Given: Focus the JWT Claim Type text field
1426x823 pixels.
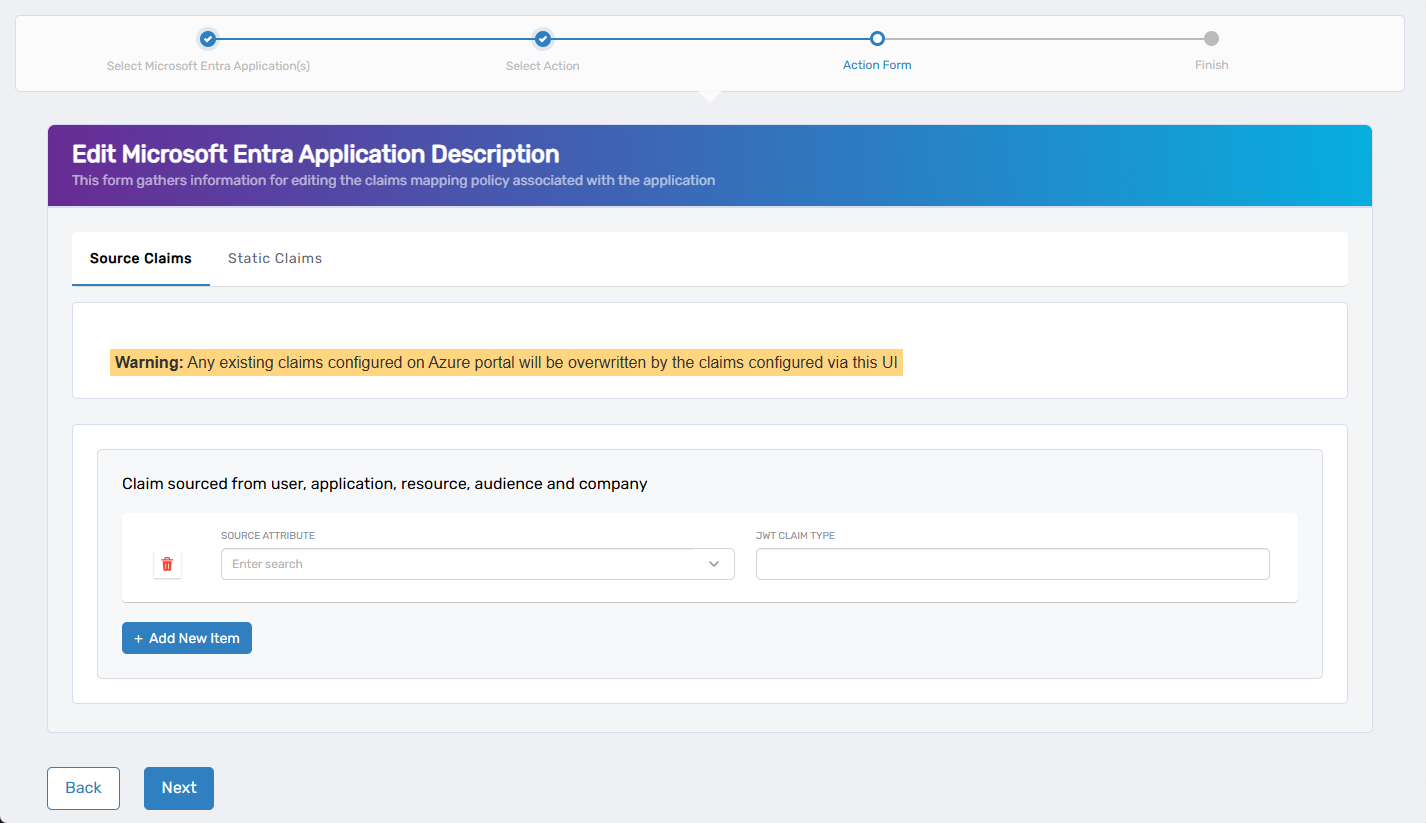Looking at the screenshot, I should 1012,564.
